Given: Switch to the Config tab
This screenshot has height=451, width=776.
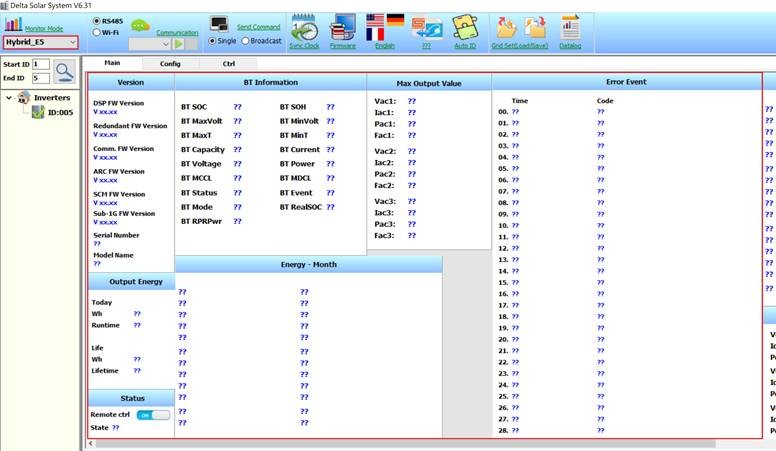Looking at the screenshot, I should point(170,63).
